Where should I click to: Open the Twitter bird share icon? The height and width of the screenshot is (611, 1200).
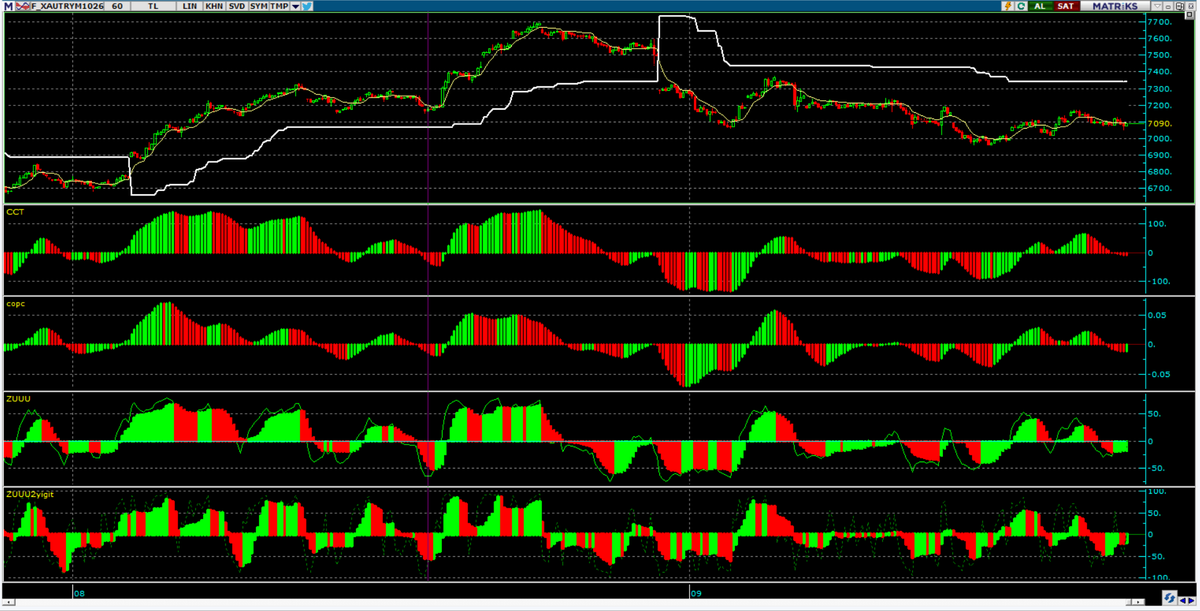308,6
